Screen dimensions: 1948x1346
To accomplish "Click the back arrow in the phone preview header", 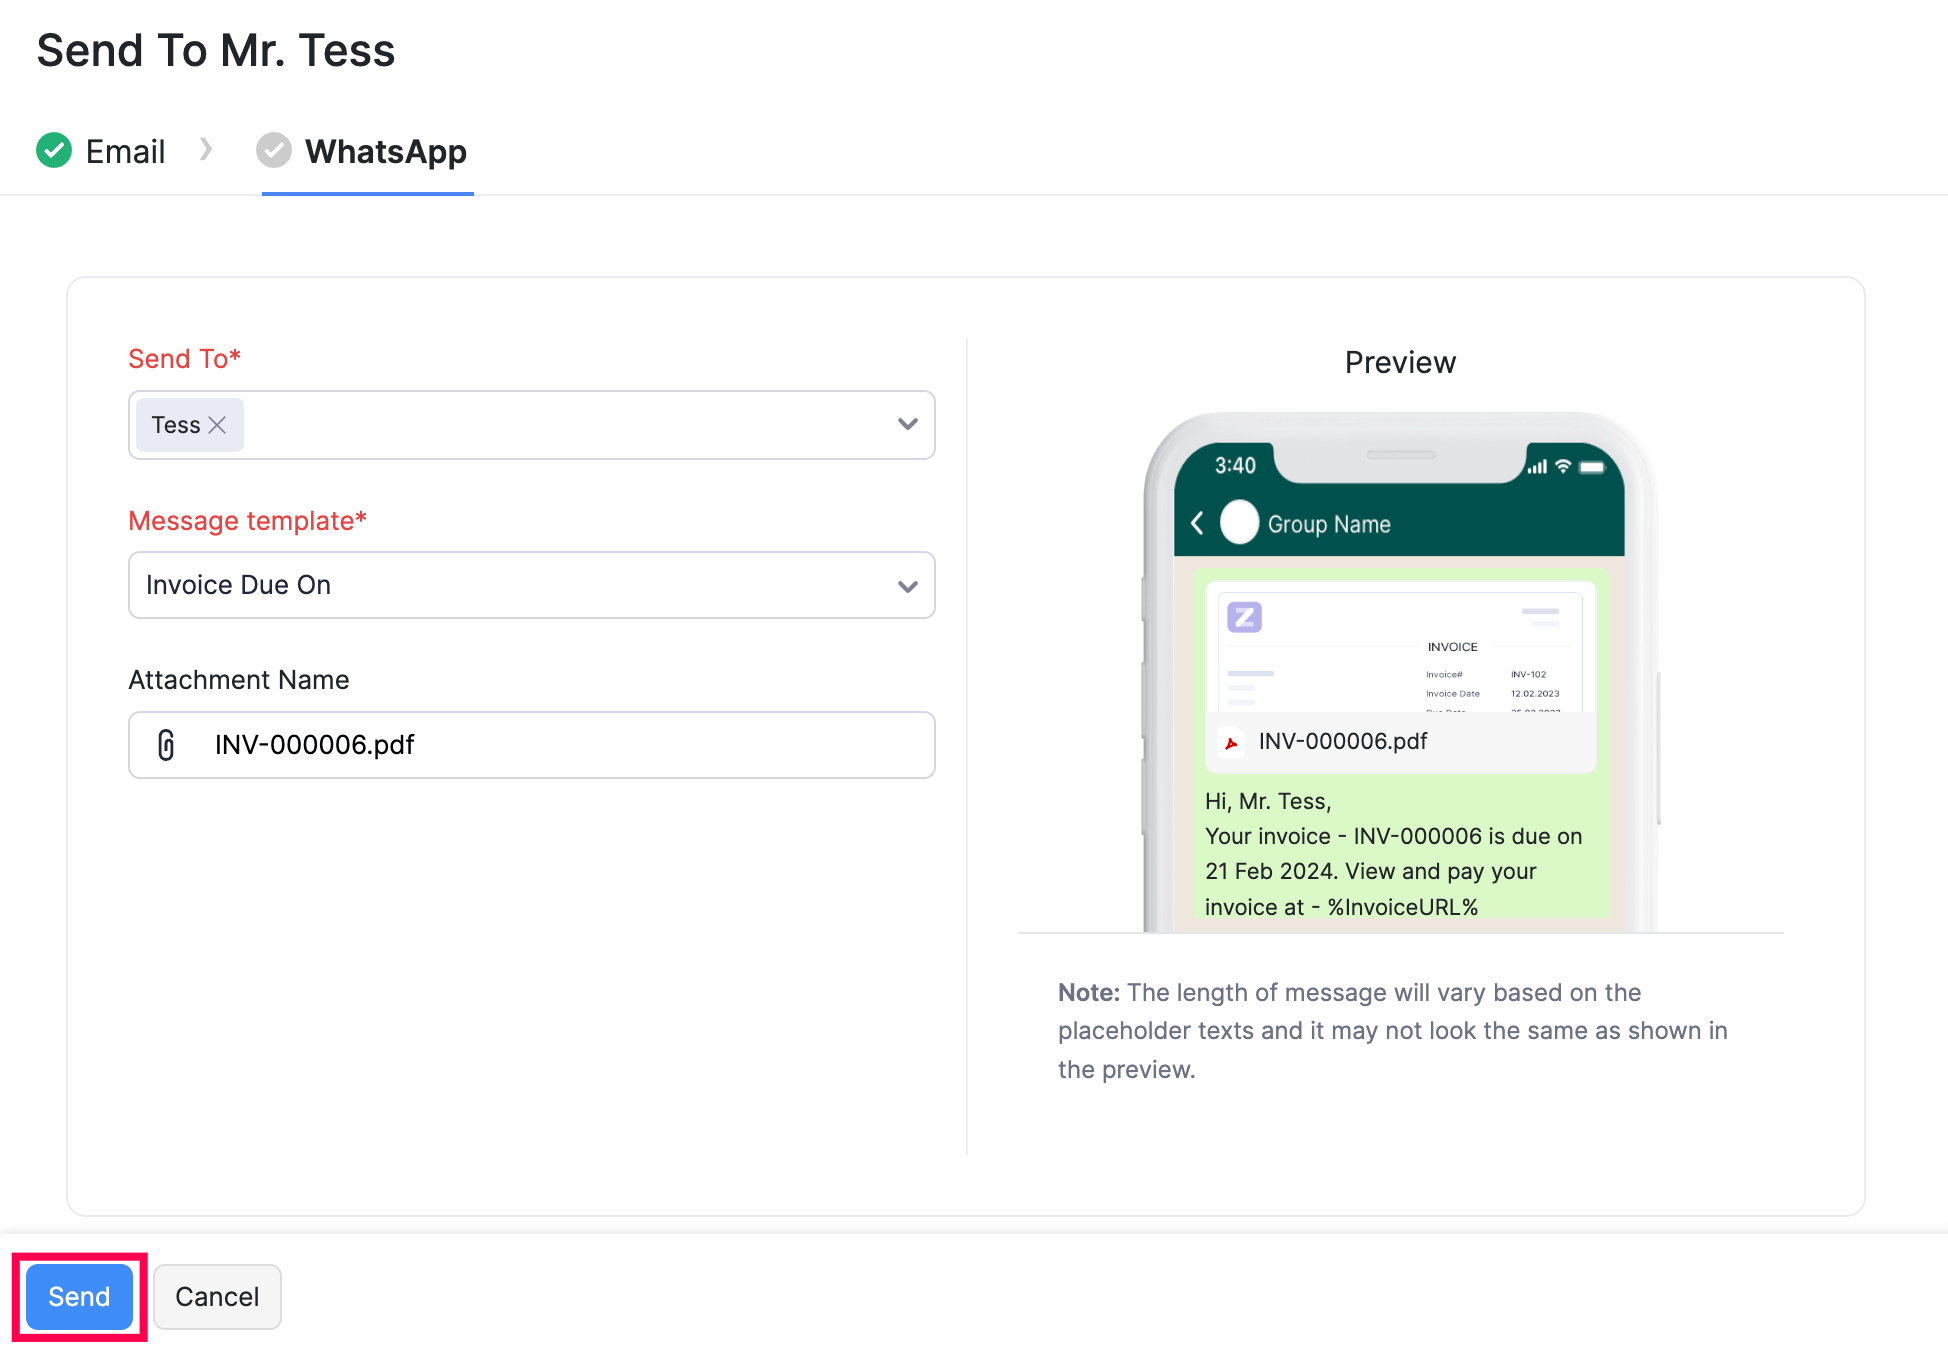I will pyautogui.click(x=1196, y=522).
